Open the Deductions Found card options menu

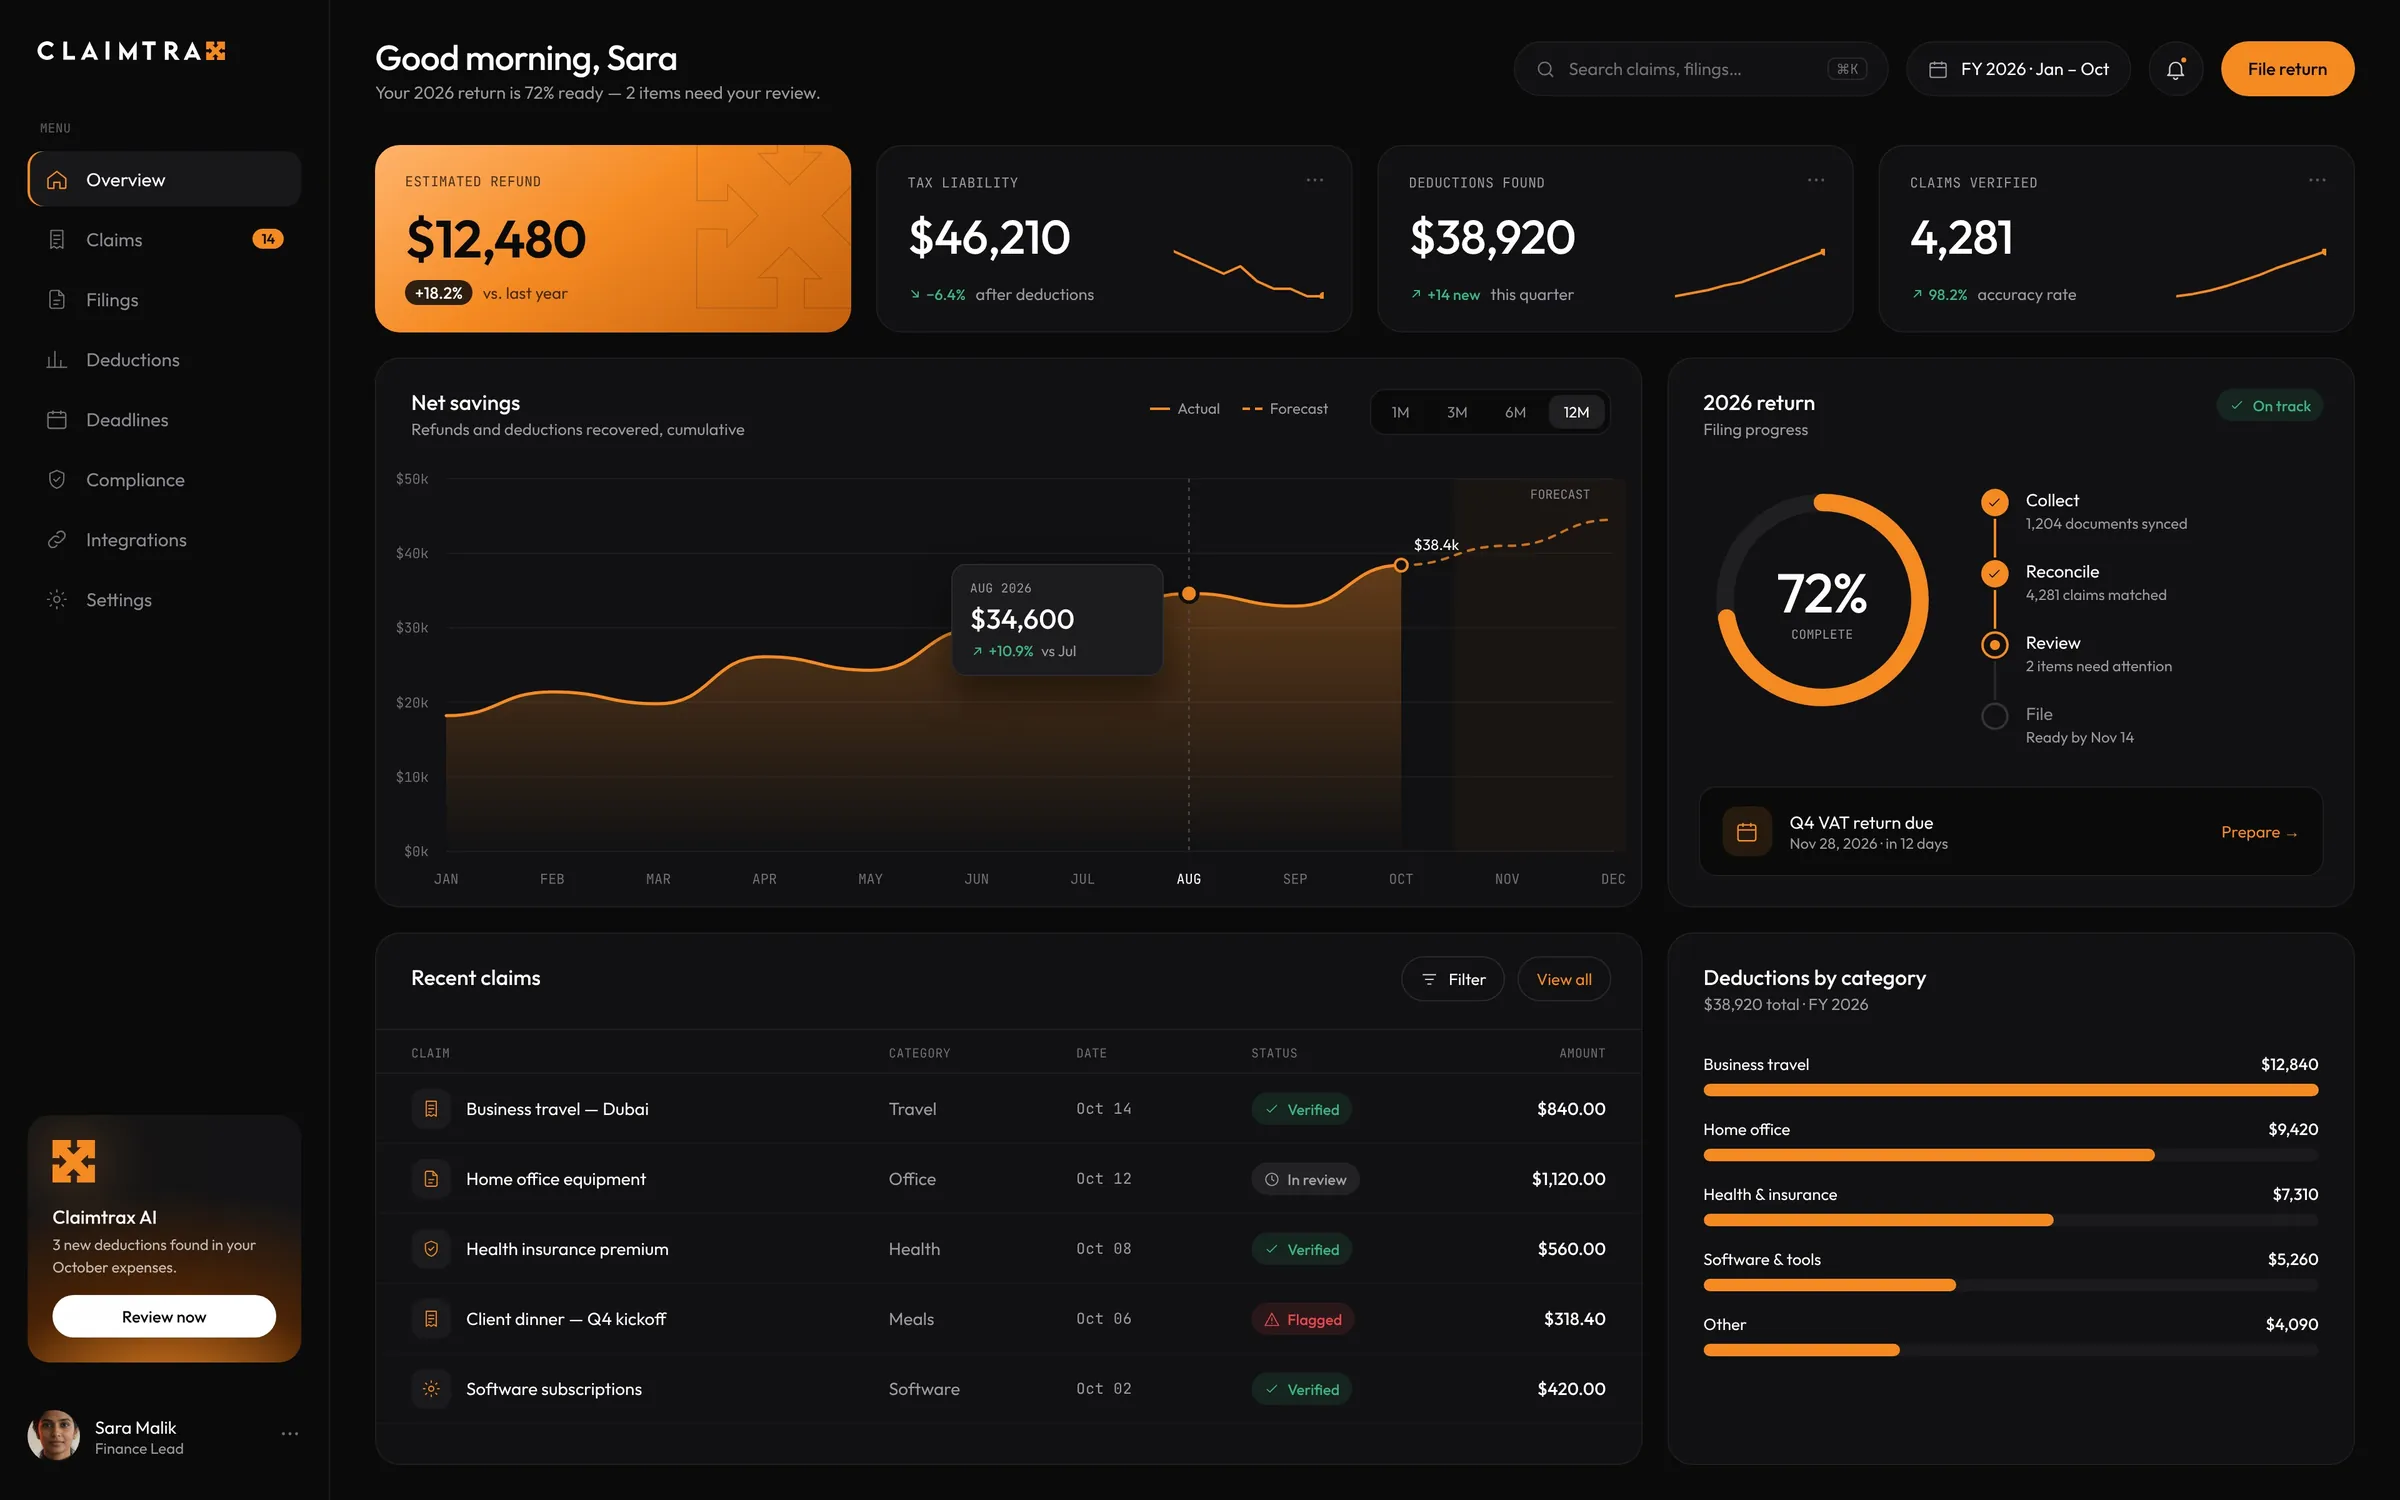pyautogui.click(x=1815, y=181)
